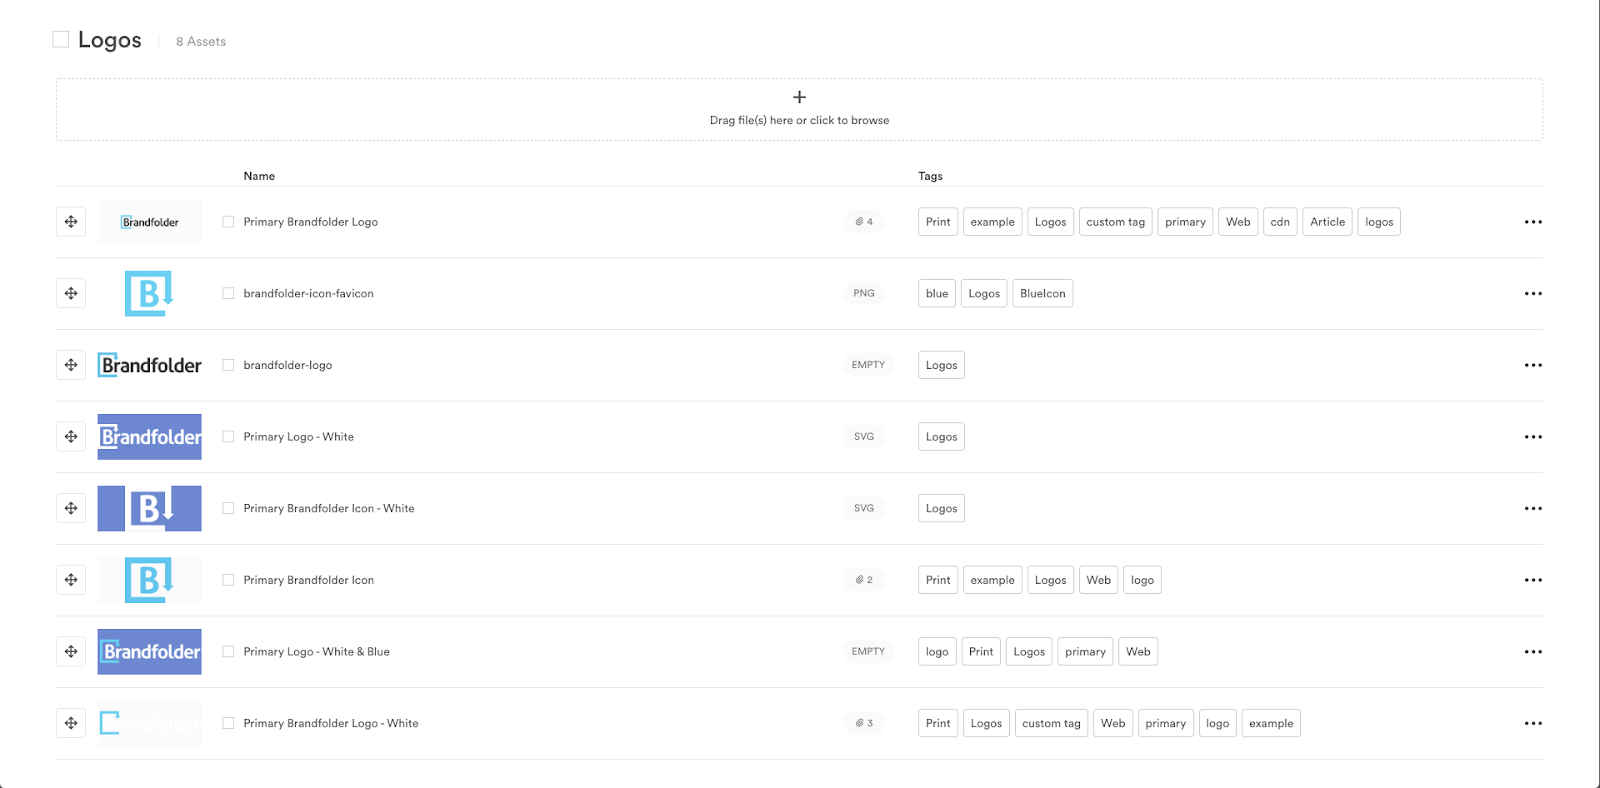
Task: Click the move handle for Primary Brandfolder Logo
Action: tap(71, 222)
